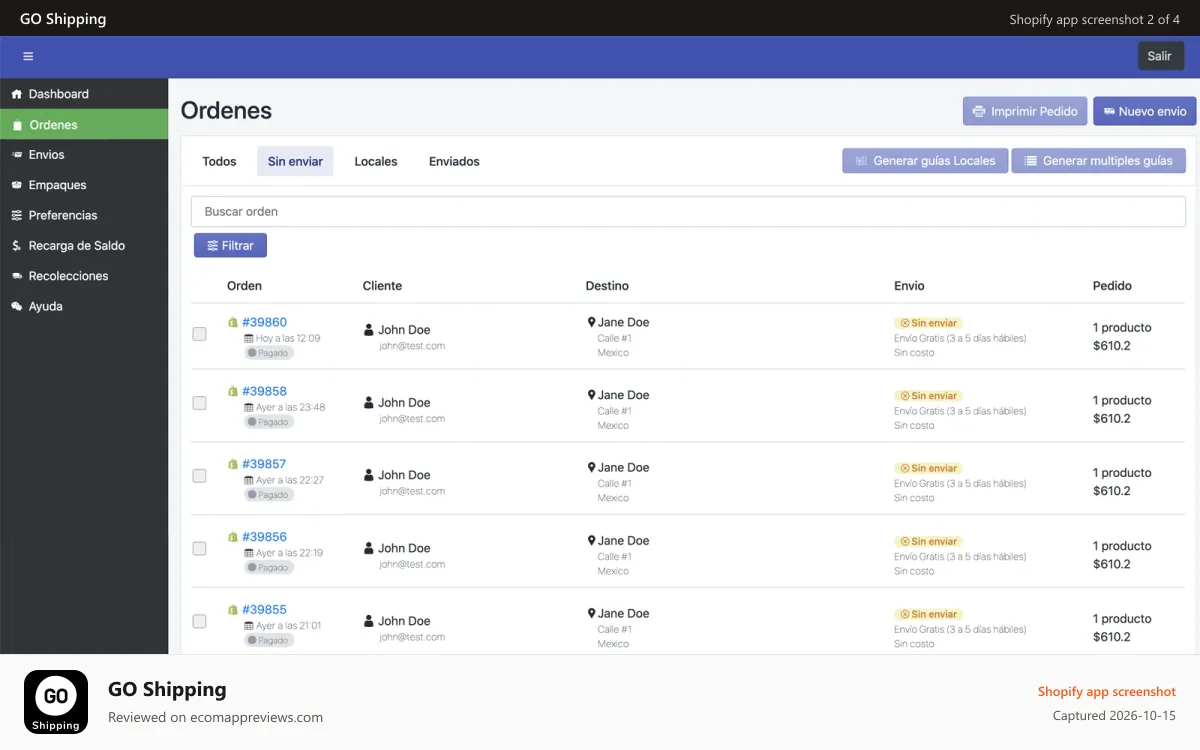Check the box for order #39857
This screenshot has height=750, width=1200.
(199, 476)
